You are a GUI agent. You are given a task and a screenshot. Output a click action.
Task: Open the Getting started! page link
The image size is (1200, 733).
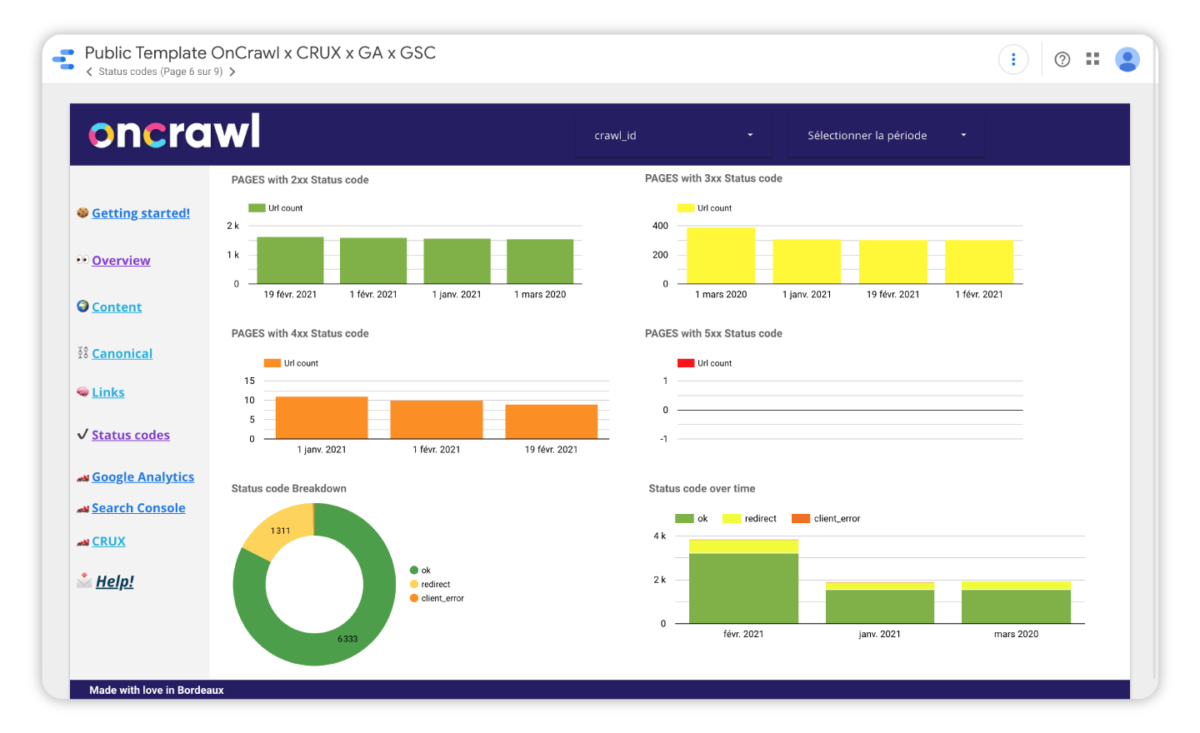[x=140, y=213]
